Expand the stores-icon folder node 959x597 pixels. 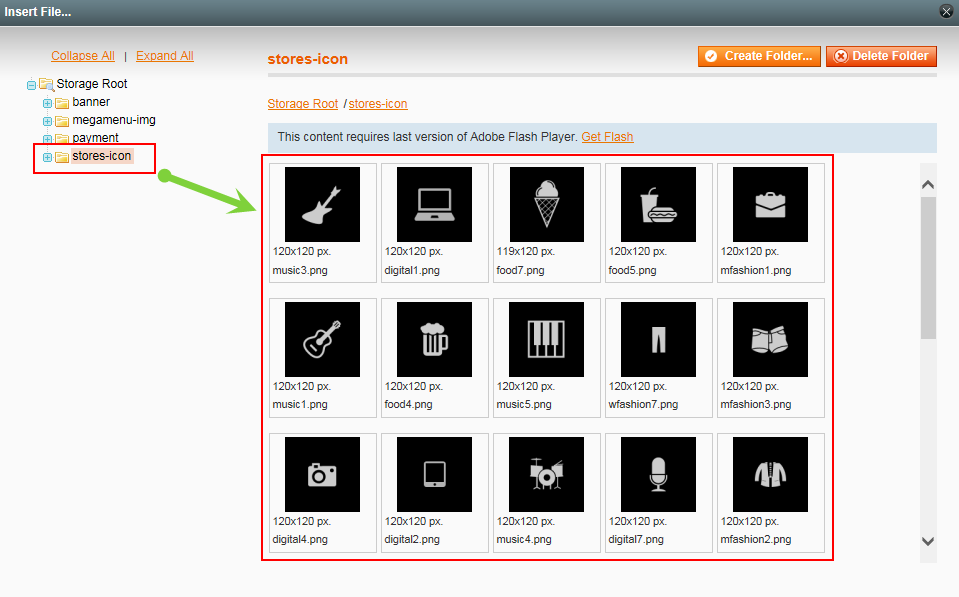point(47,157)
